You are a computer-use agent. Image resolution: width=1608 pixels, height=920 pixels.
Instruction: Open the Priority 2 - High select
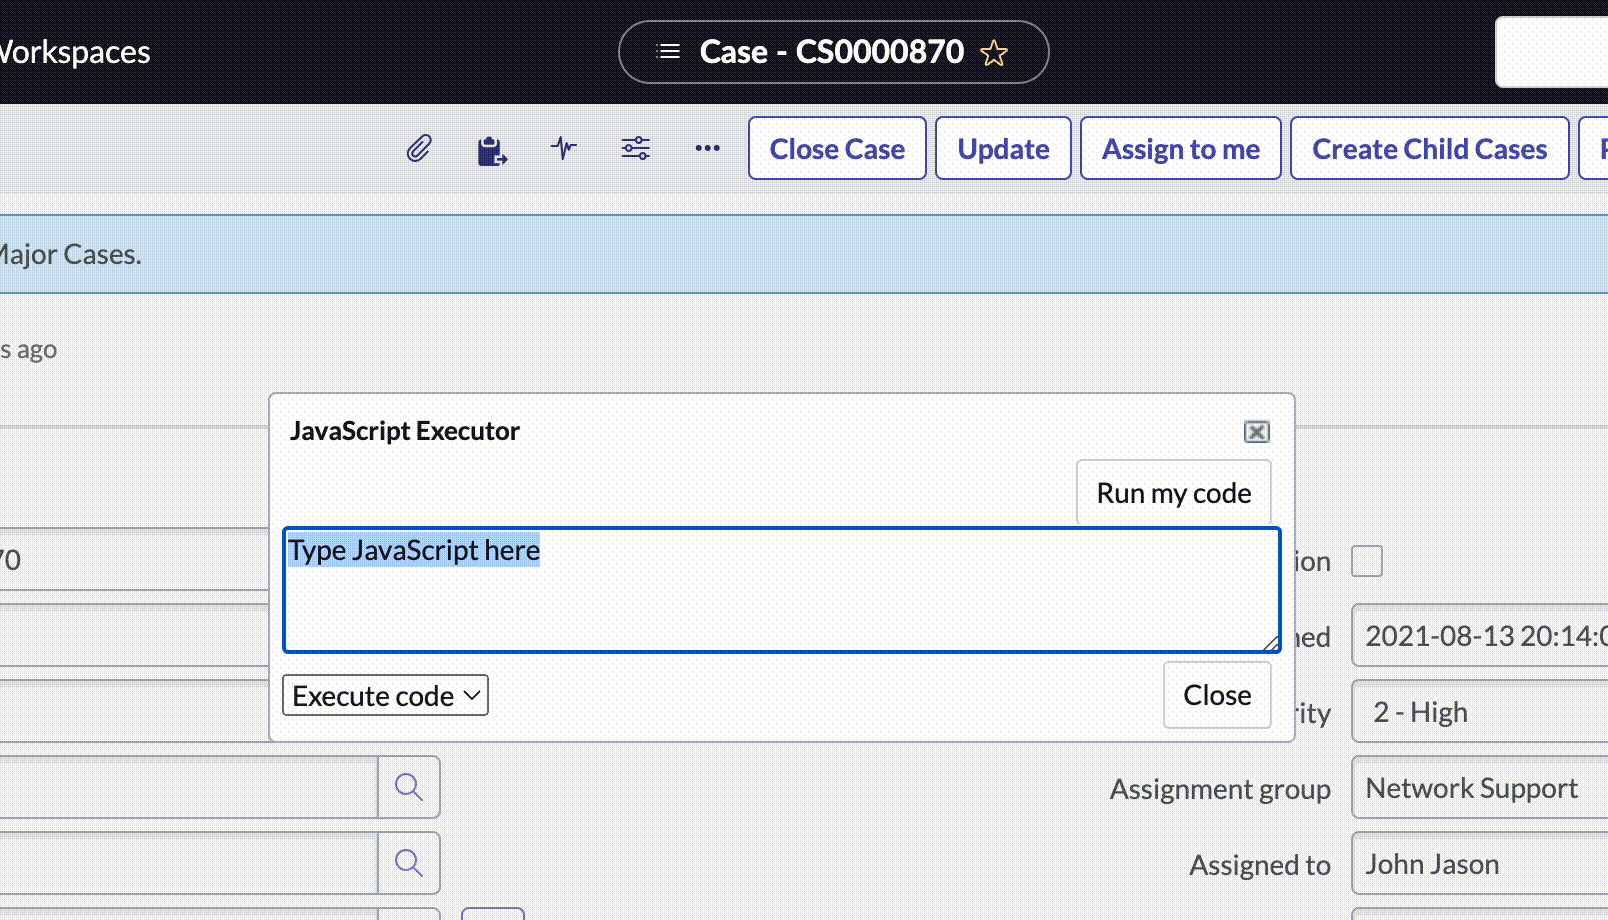[1480, 712]
